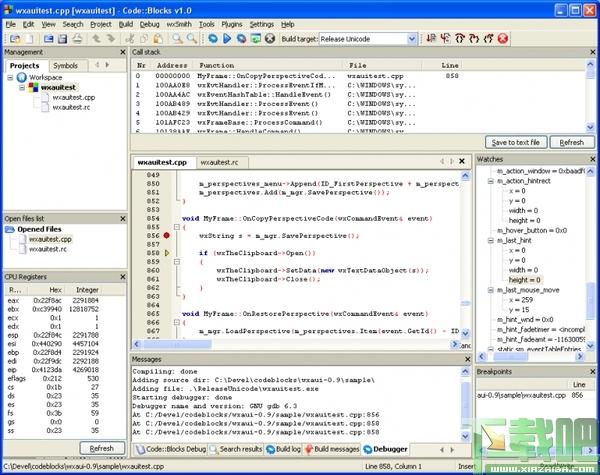Close the Management panel
This screenshot has width=600, height=475.
pos(123,52)
